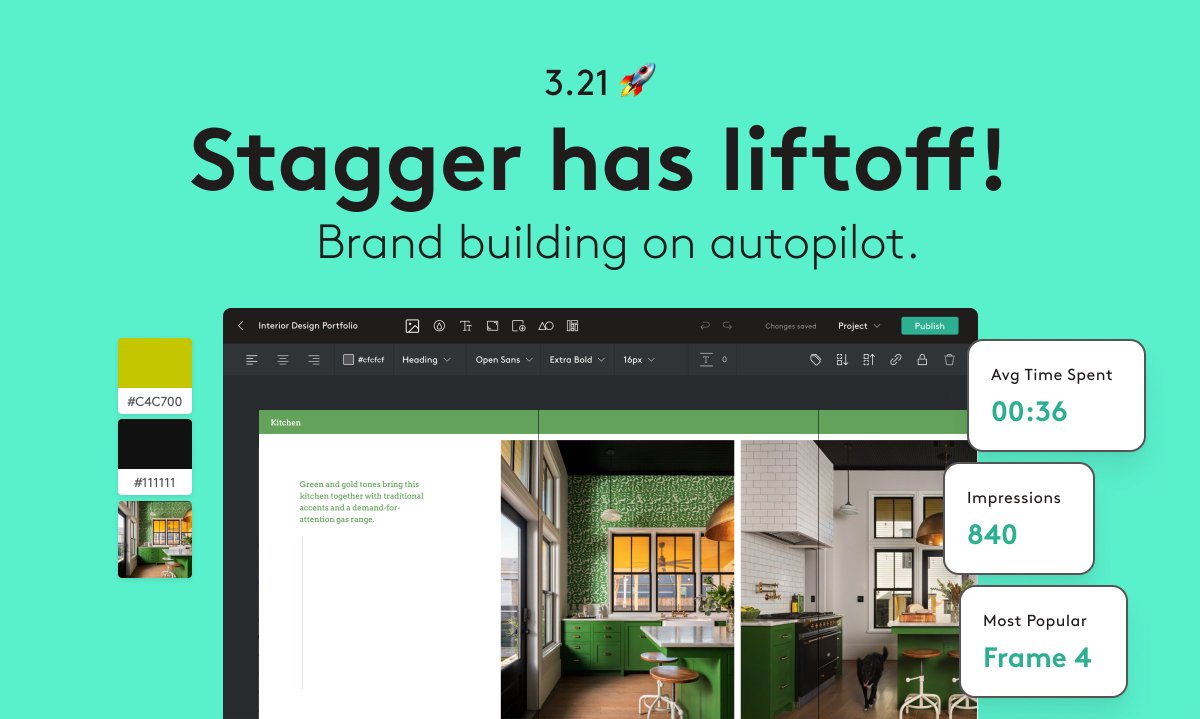The width and height of the screenshot is (1200, 719).
Task: Click the Avg Time Spent card
Action: pyautogui.click(x=1056, y=395)
